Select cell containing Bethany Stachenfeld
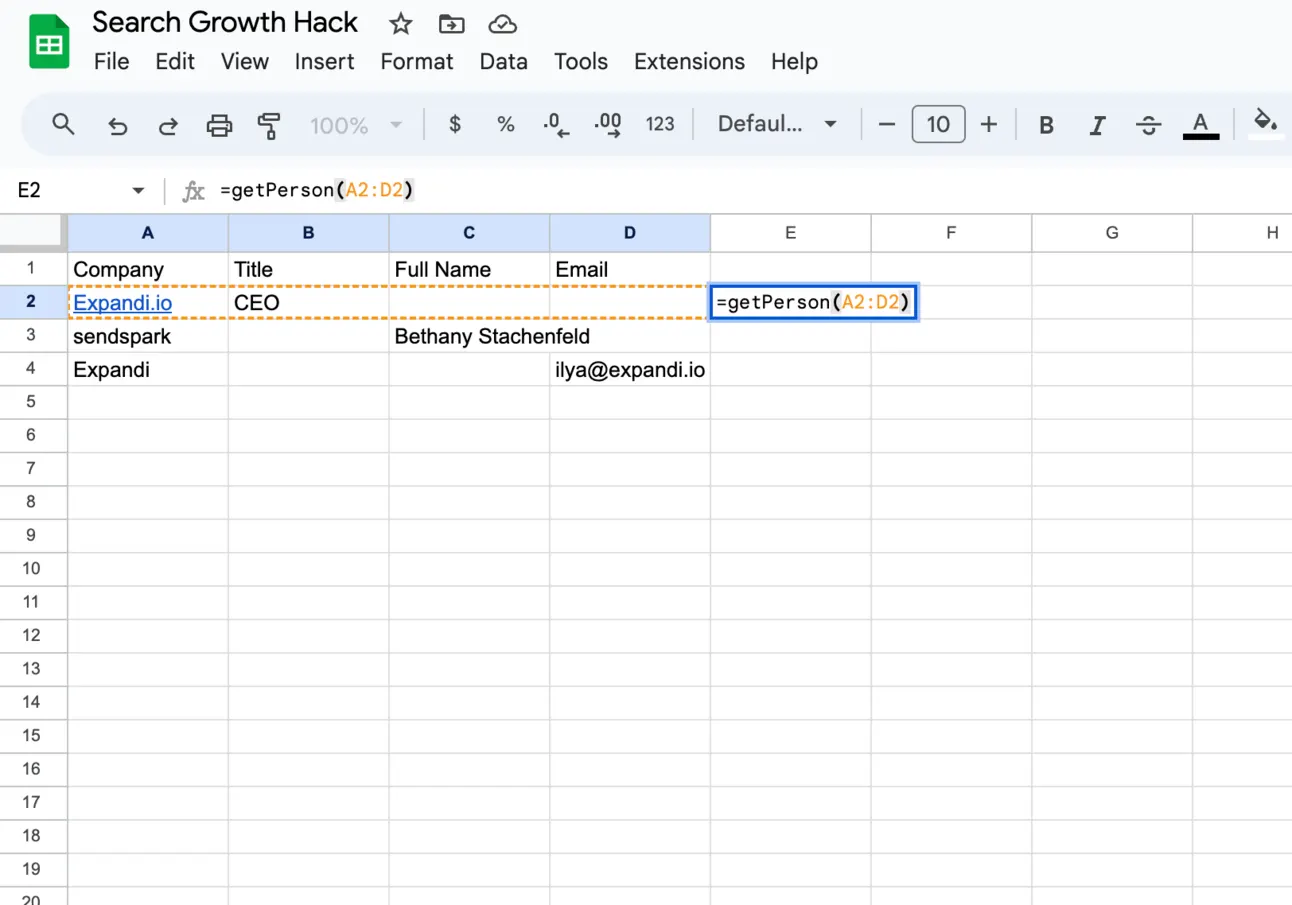The image size is (1292, 905). tap(469, 336)
